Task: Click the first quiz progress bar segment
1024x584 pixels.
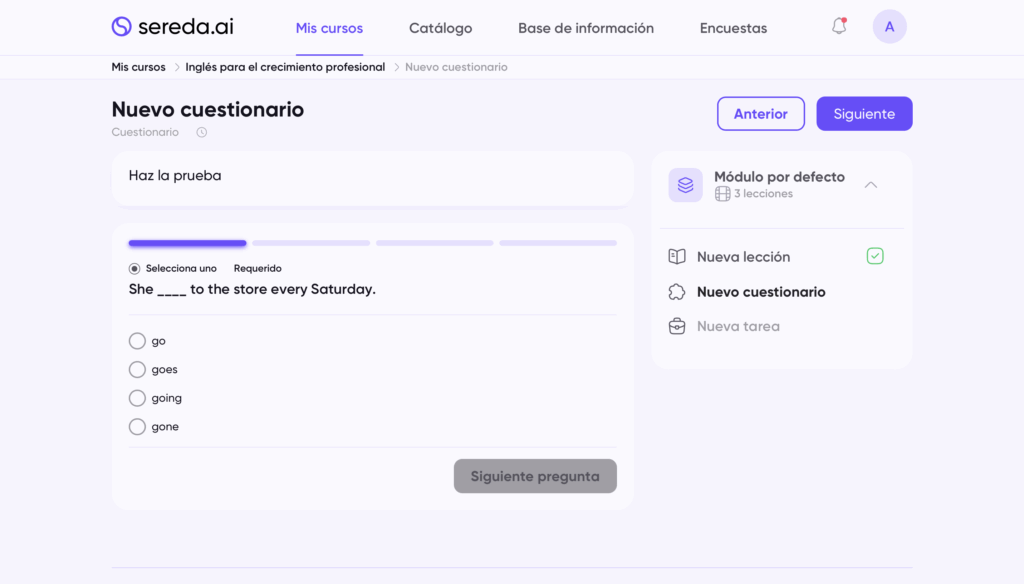Action: 187,243
